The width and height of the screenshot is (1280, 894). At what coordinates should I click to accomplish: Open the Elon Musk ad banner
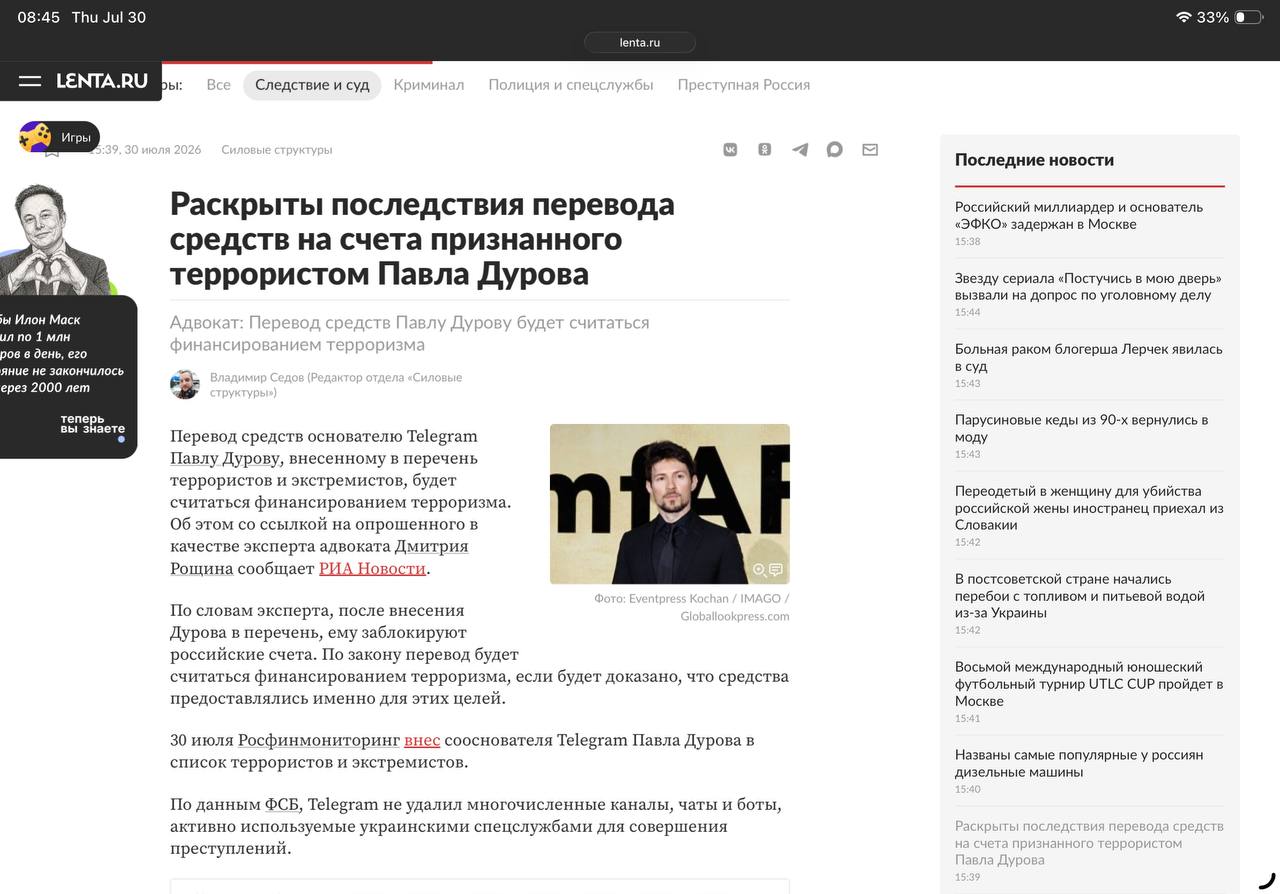tap(68, 320)
